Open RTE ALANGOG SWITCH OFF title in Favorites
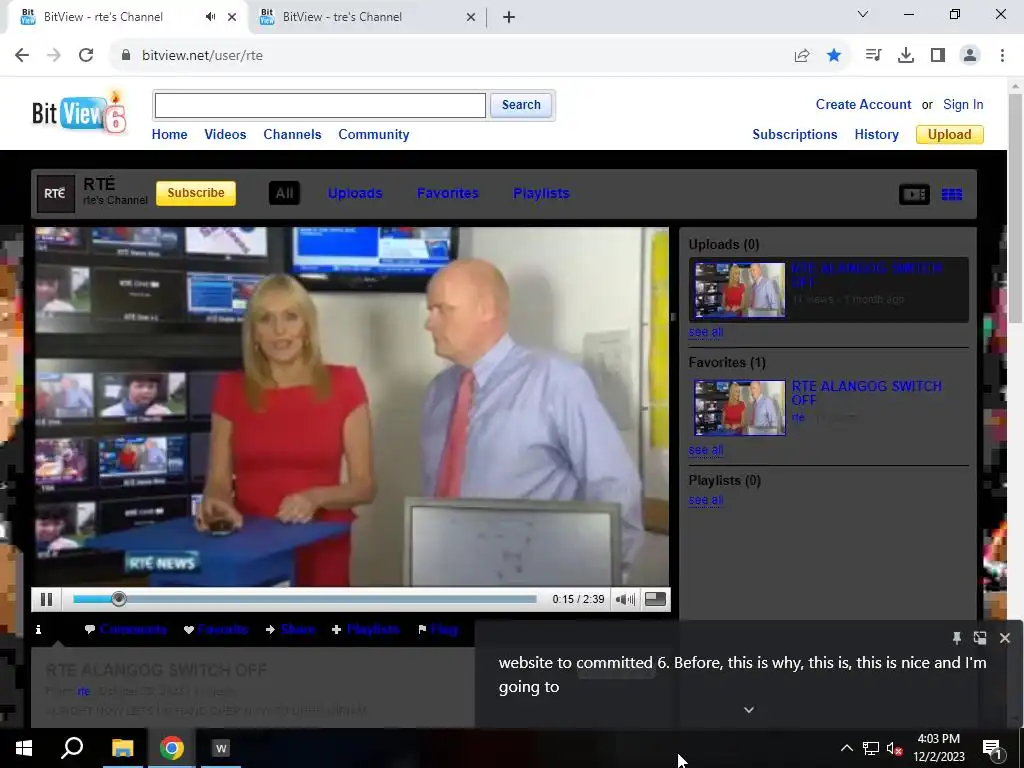 [x=866, y=392]
